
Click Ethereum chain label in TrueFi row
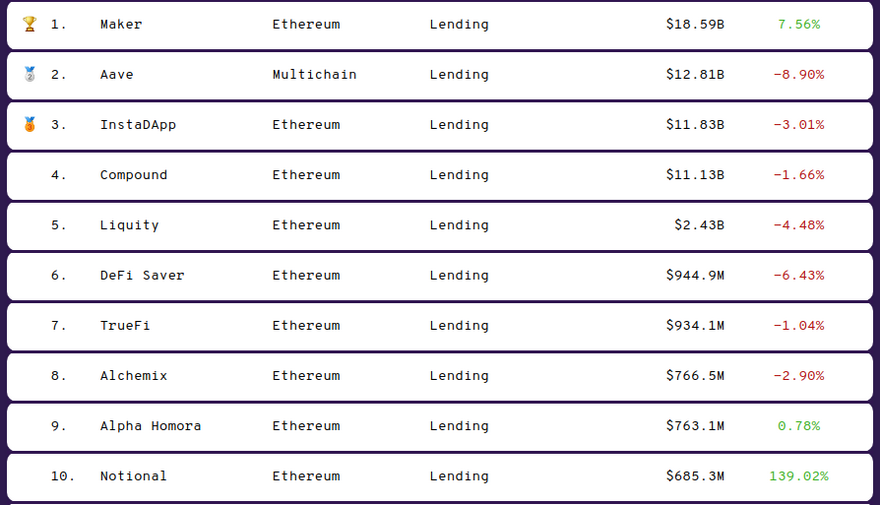pyautogui.click(x=306, y=326)
